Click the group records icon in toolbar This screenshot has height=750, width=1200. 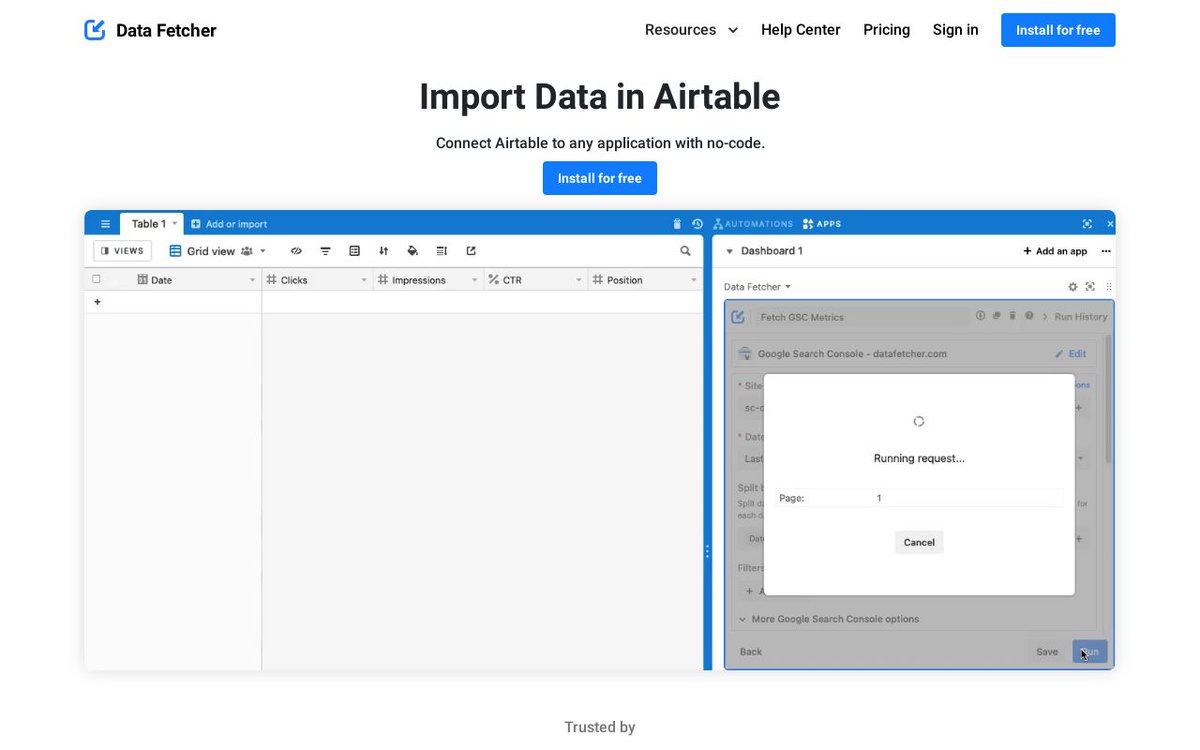[x=354, y=251]
